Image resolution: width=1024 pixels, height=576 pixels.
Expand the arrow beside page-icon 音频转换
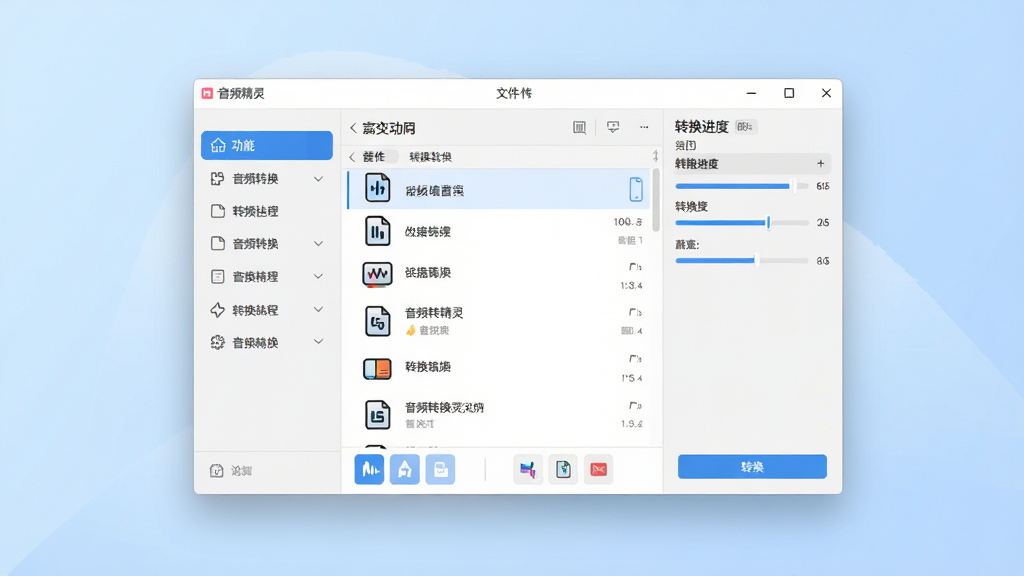(318, 244)
